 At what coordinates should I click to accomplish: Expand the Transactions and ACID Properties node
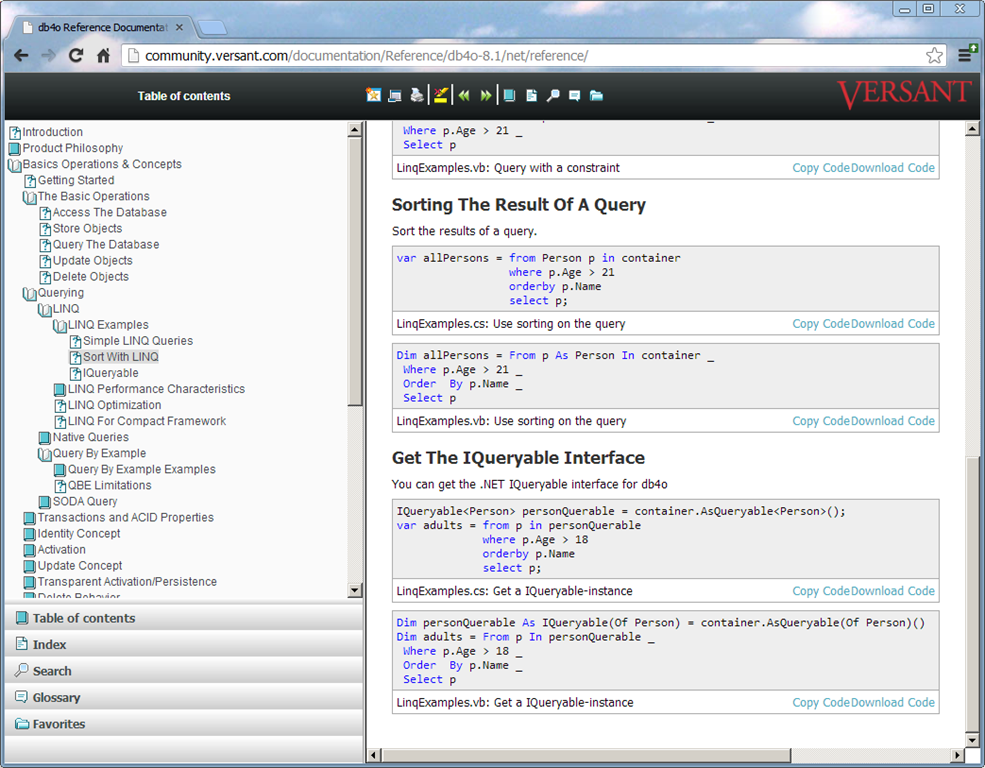click(x=29, y=518)
